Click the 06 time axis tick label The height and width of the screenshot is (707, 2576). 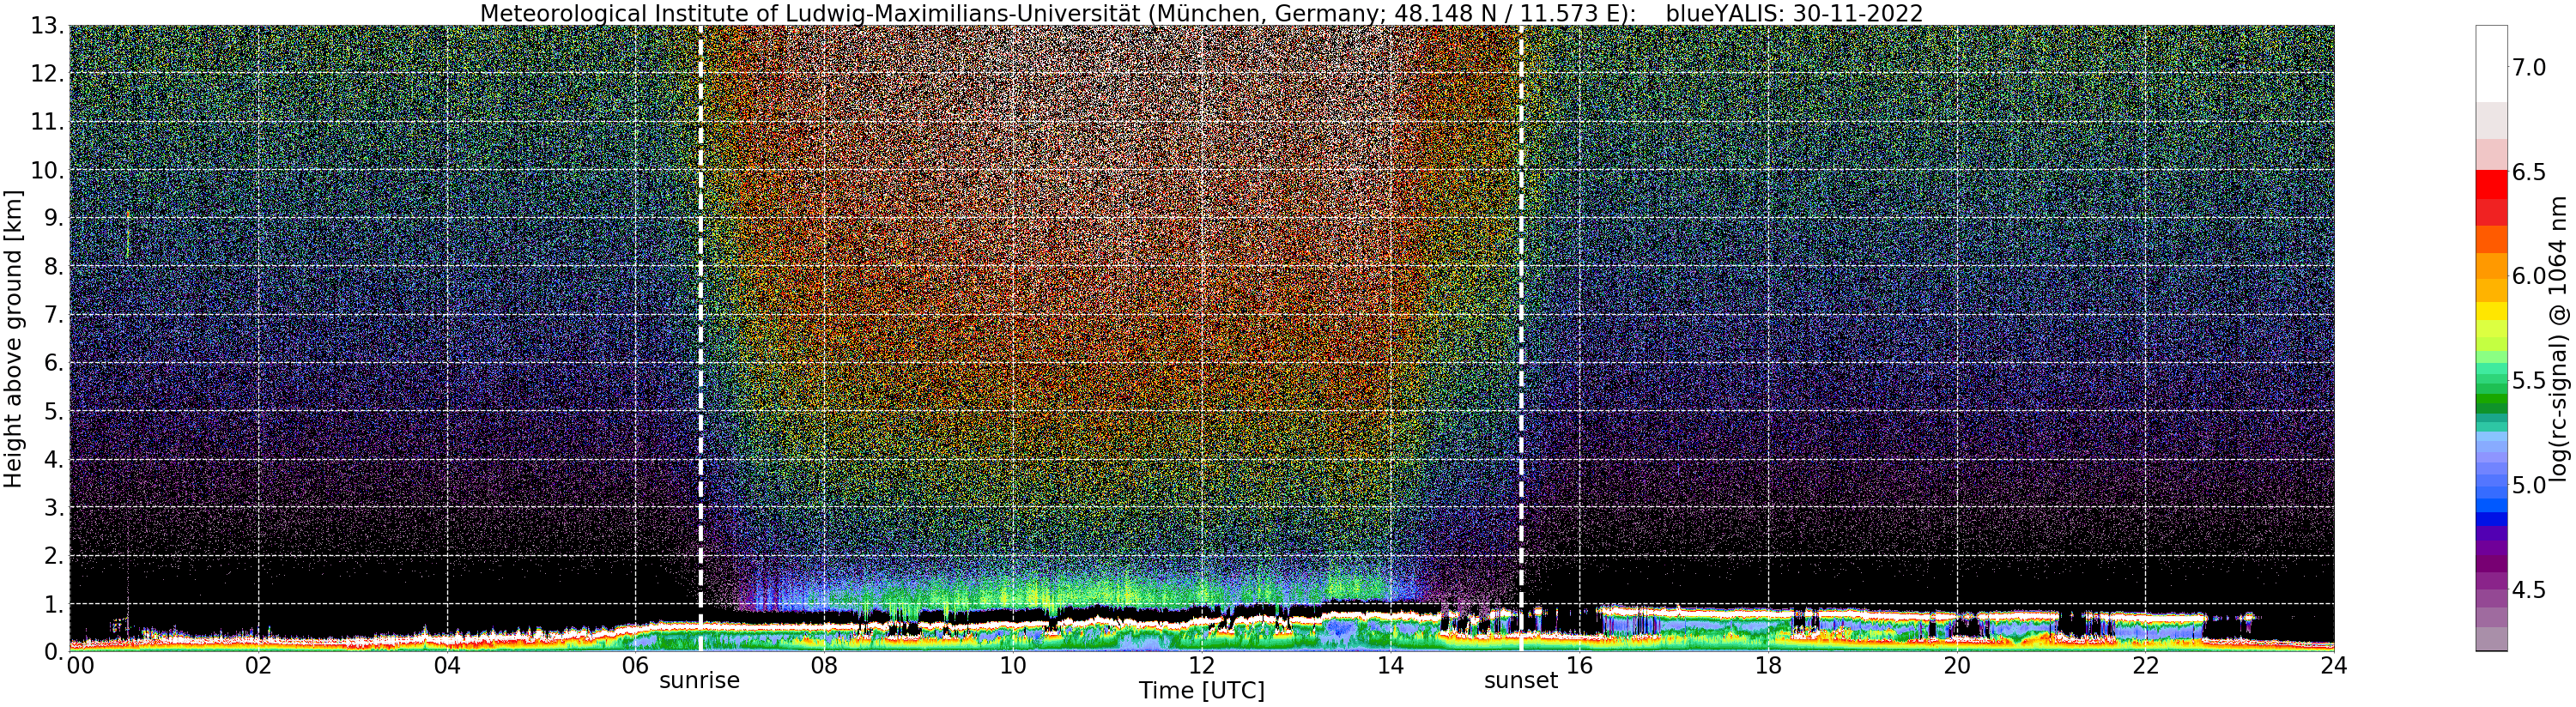(x=636, y=666)
